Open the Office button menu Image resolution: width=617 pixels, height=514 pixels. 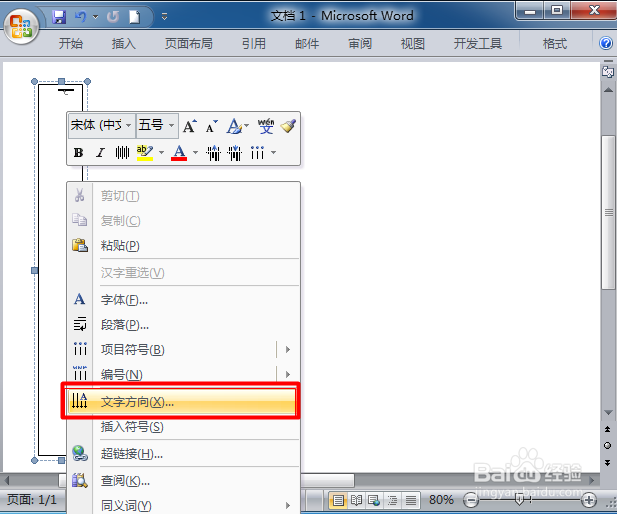click(21, 26)
